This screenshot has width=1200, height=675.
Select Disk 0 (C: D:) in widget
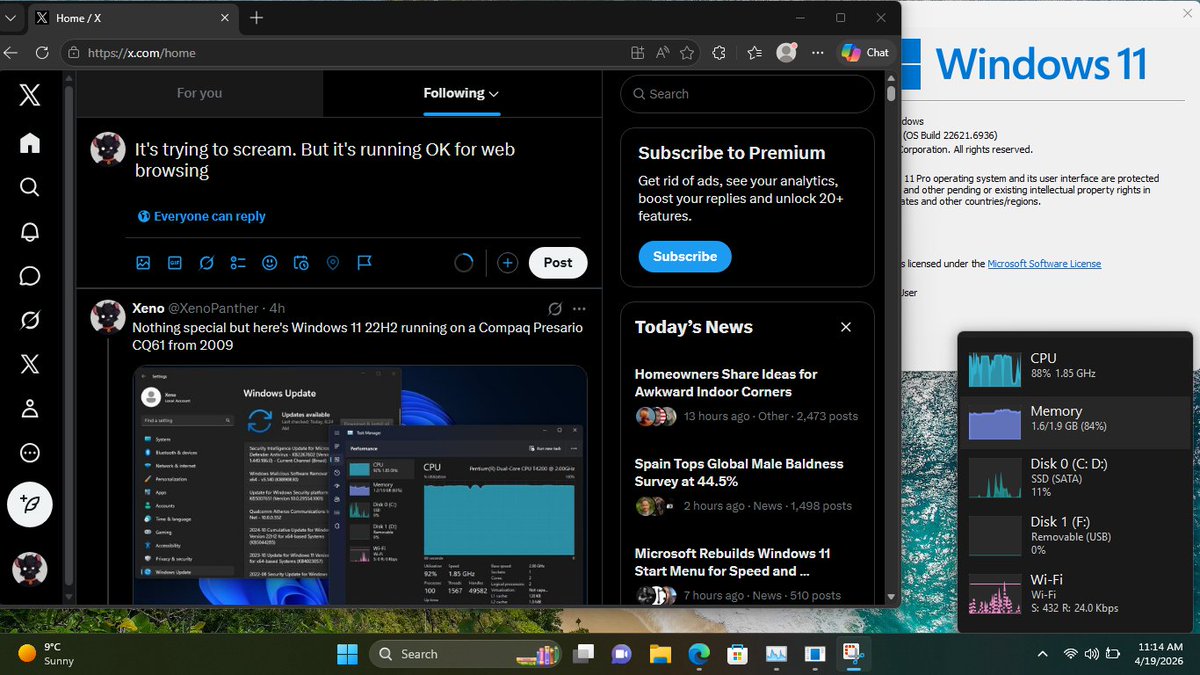[x=1075, y=477]
